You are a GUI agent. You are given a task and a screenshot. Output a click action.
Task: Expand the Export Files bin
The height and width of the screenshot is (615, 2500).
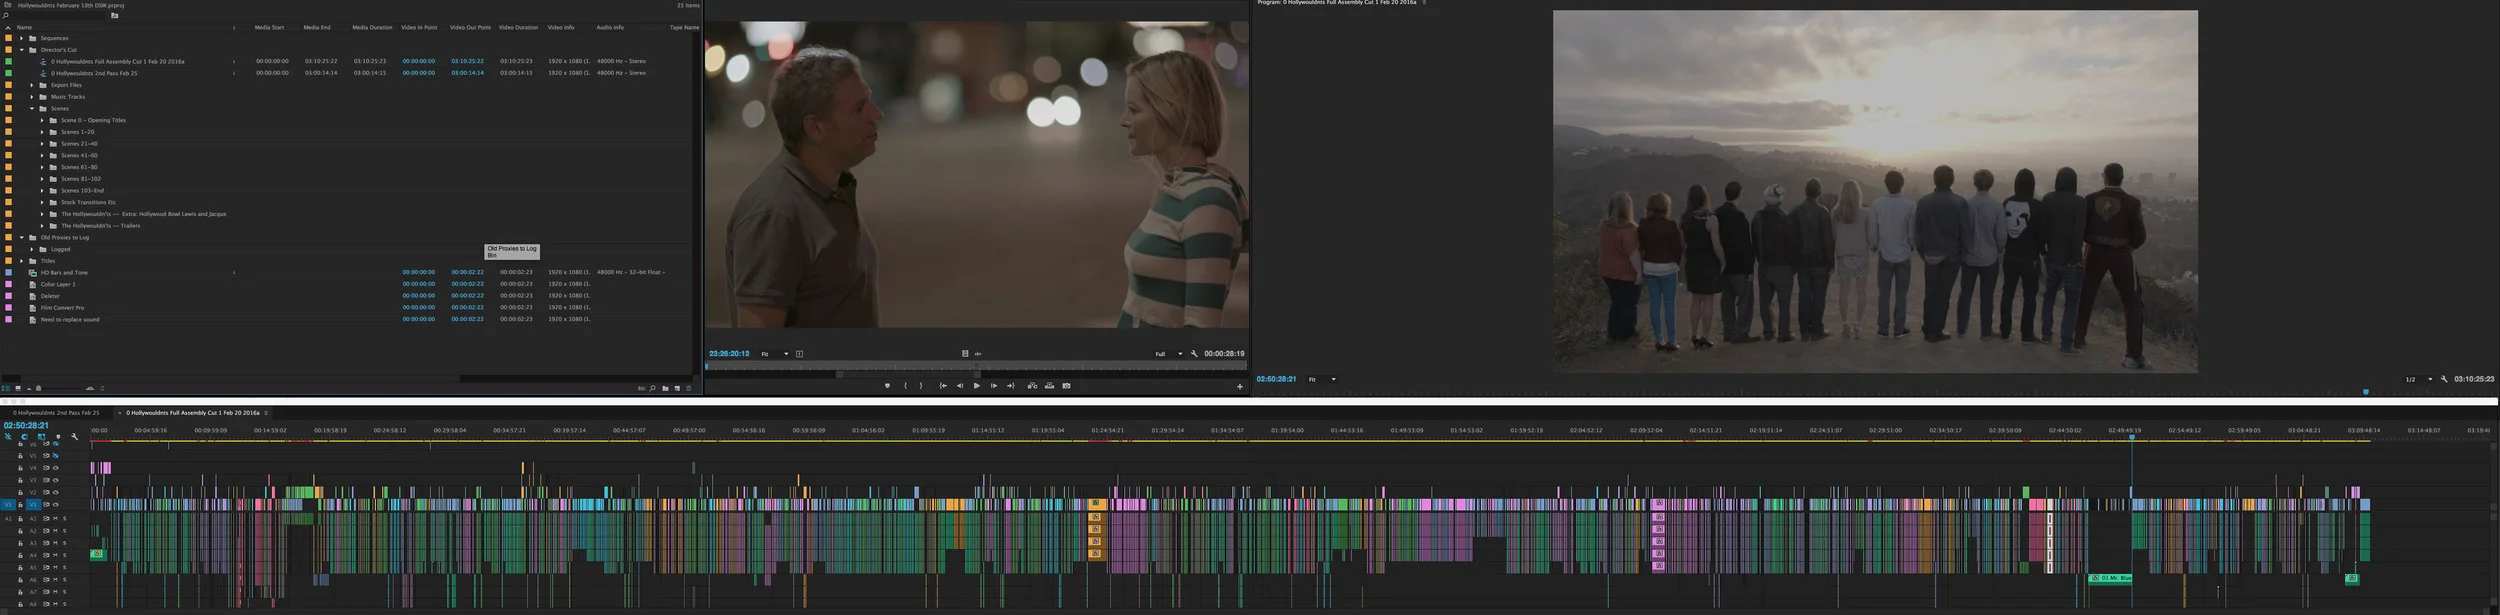(31, 85)
